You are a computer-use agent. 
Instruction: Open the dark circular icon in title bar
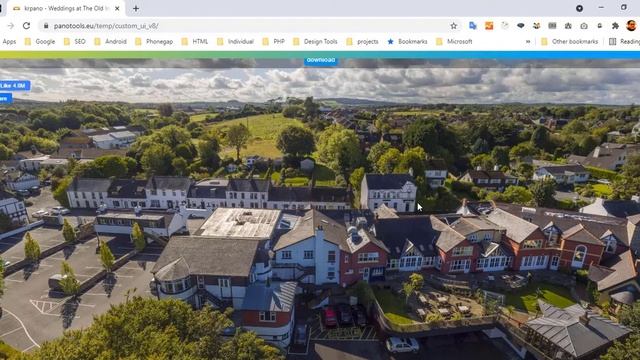(x=579, y=8)
